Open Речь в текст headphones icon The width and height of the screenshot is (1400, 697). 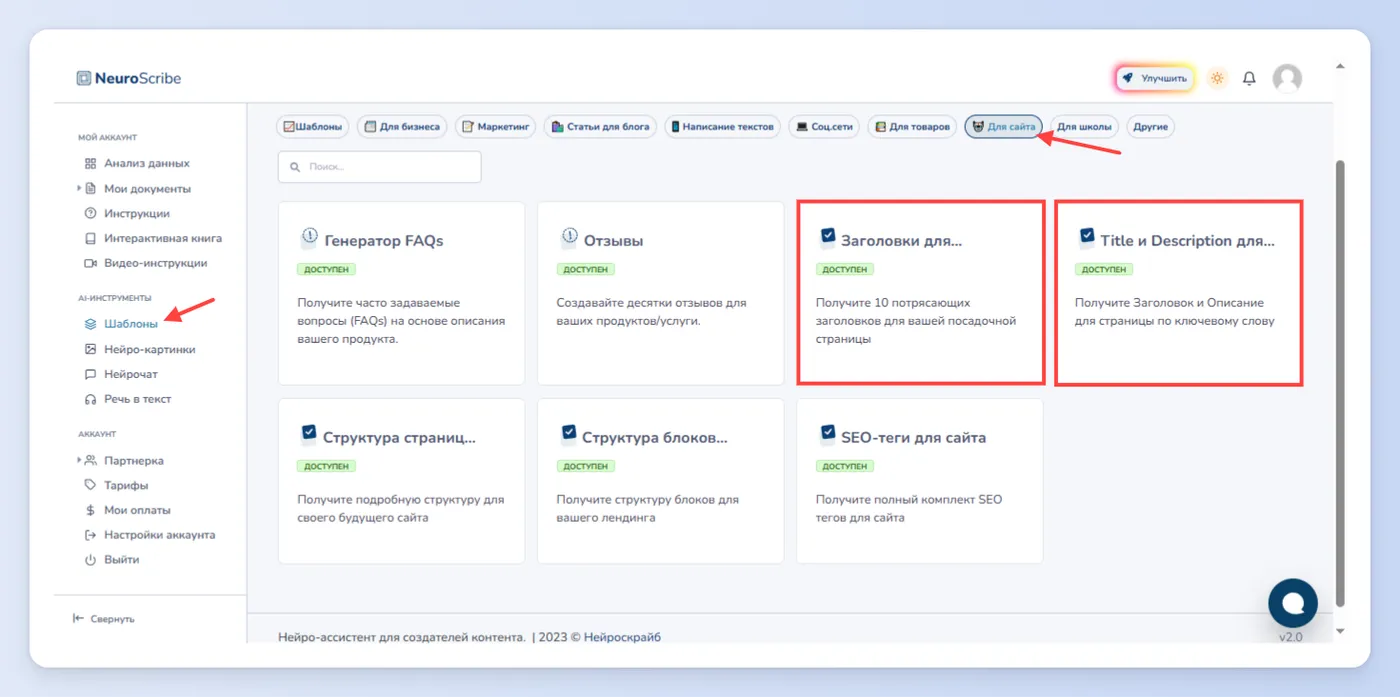[90, 399]
